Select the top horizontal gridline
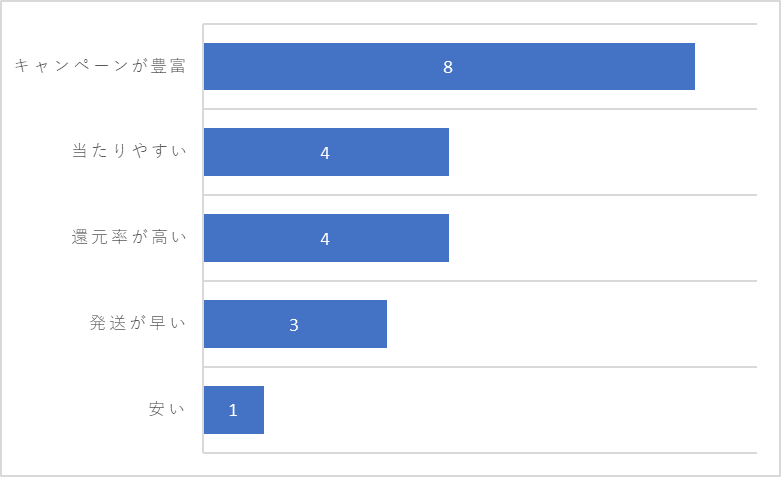The image size is (781, 477). tap(480, 23)
